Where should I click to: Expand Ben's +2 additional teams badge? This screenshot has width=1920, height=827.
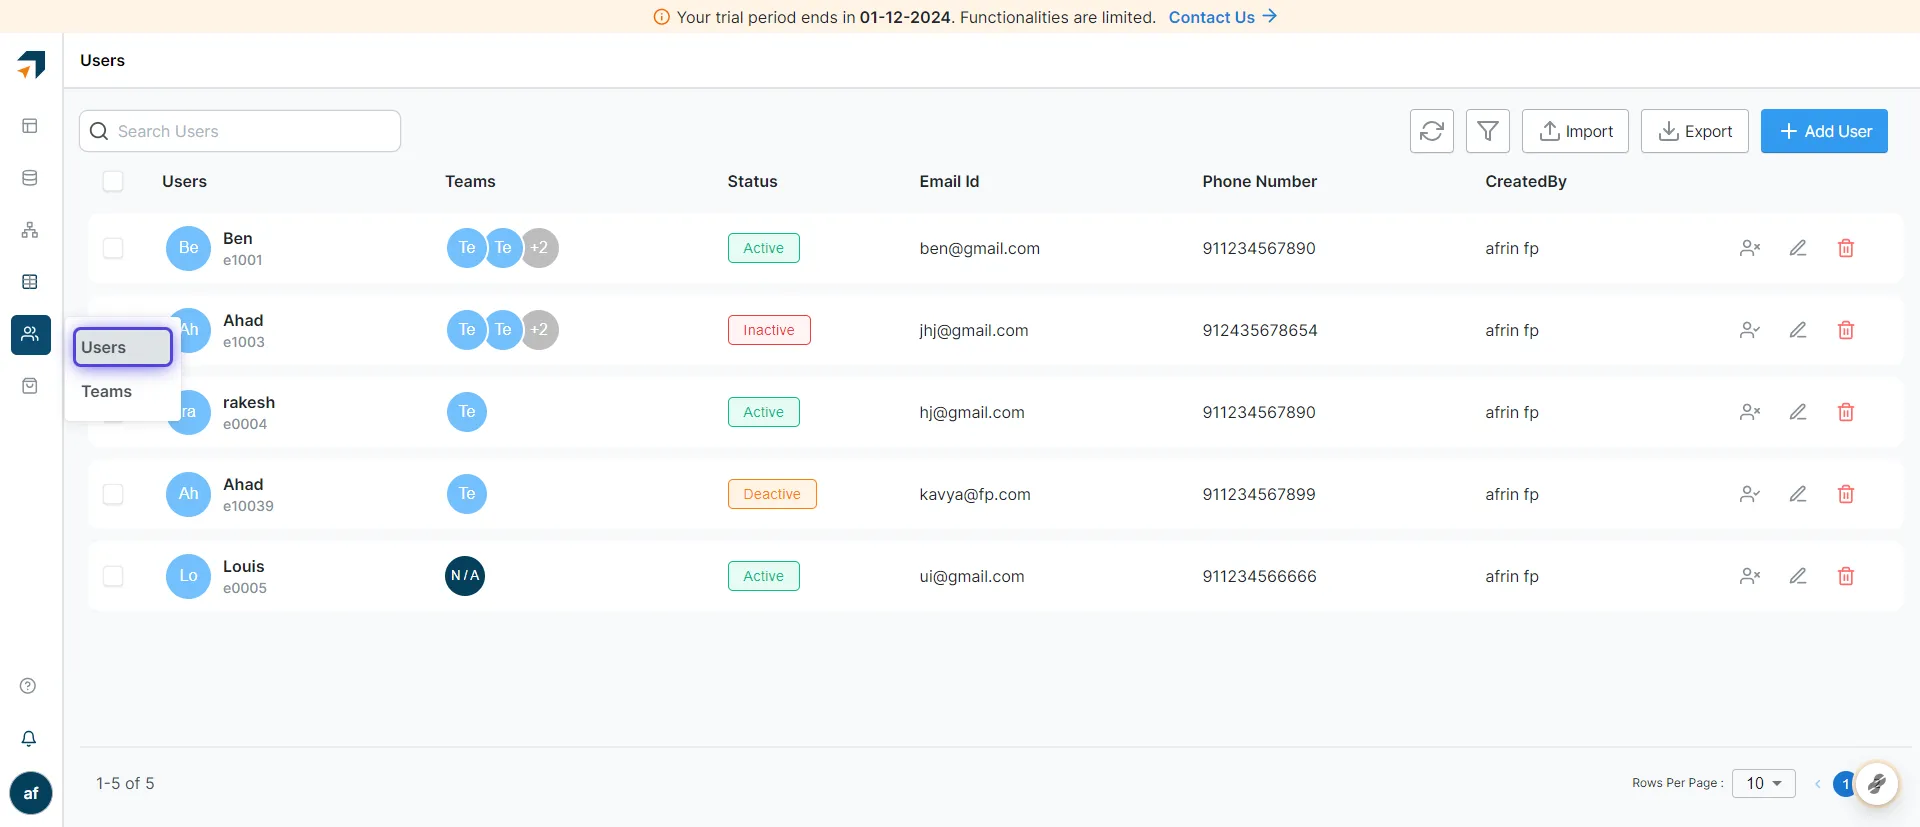[x=539, y=248]
